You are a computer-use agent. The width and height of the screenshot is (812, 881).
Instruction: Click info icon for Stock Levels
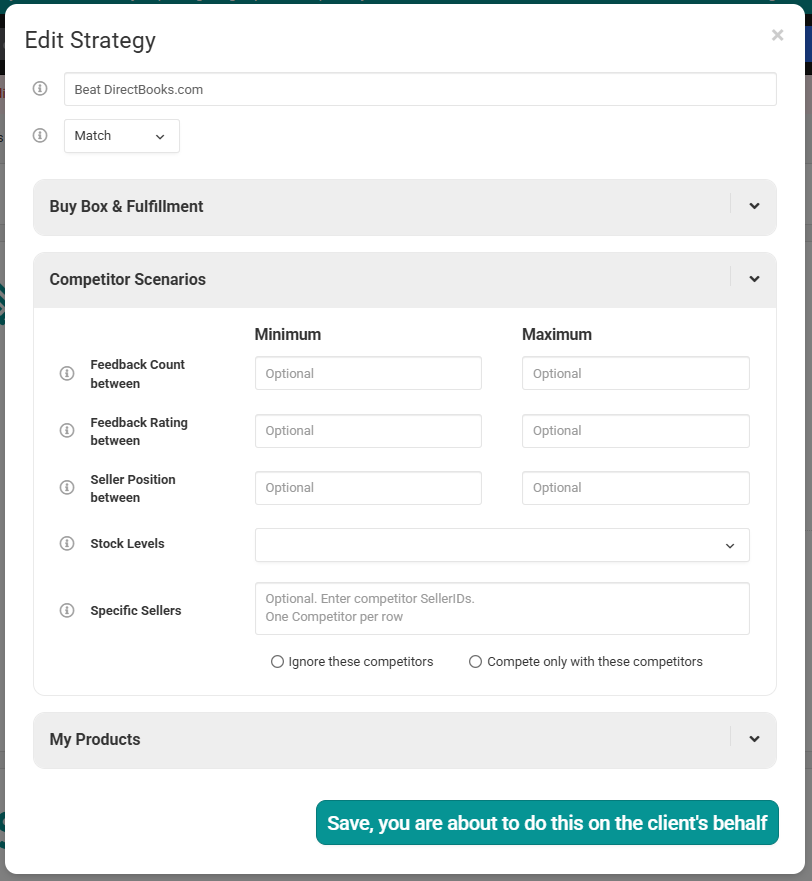click(x=67, y=543)
